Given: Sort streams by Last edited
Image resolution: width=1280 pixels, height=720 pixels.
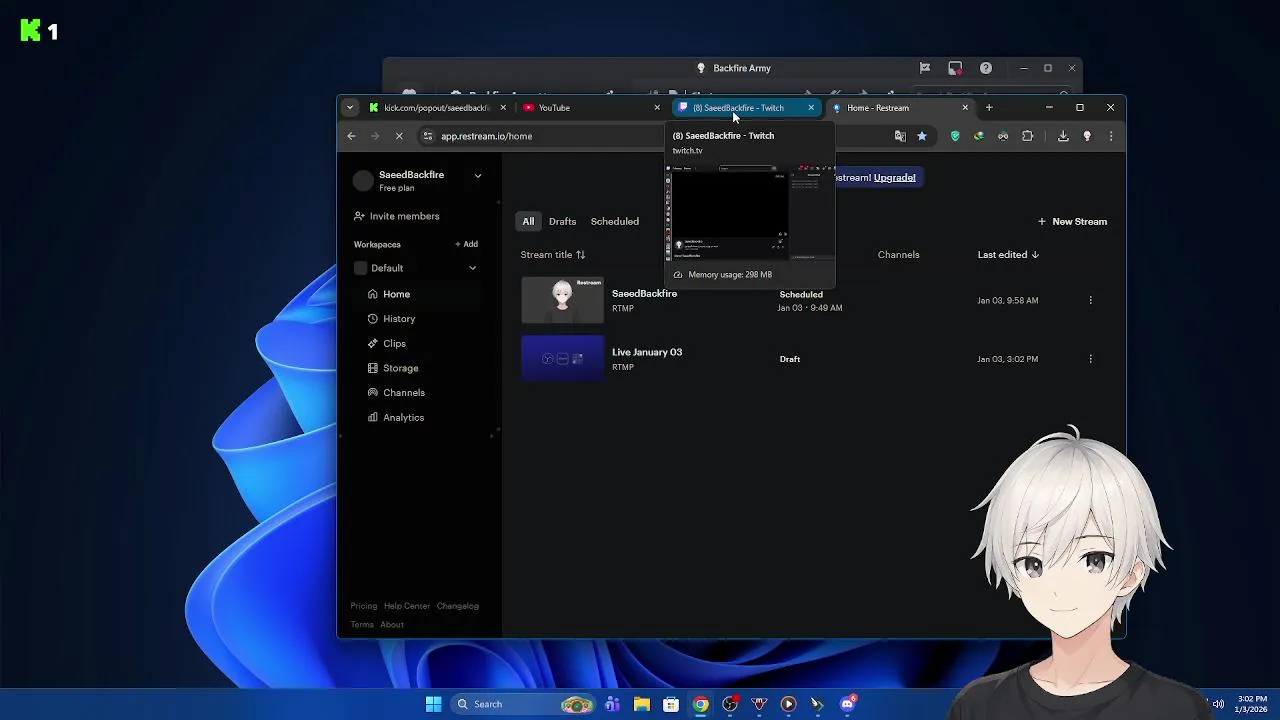Looking at the screenshot, I should pyautogui.click(x=1008, y=255).
